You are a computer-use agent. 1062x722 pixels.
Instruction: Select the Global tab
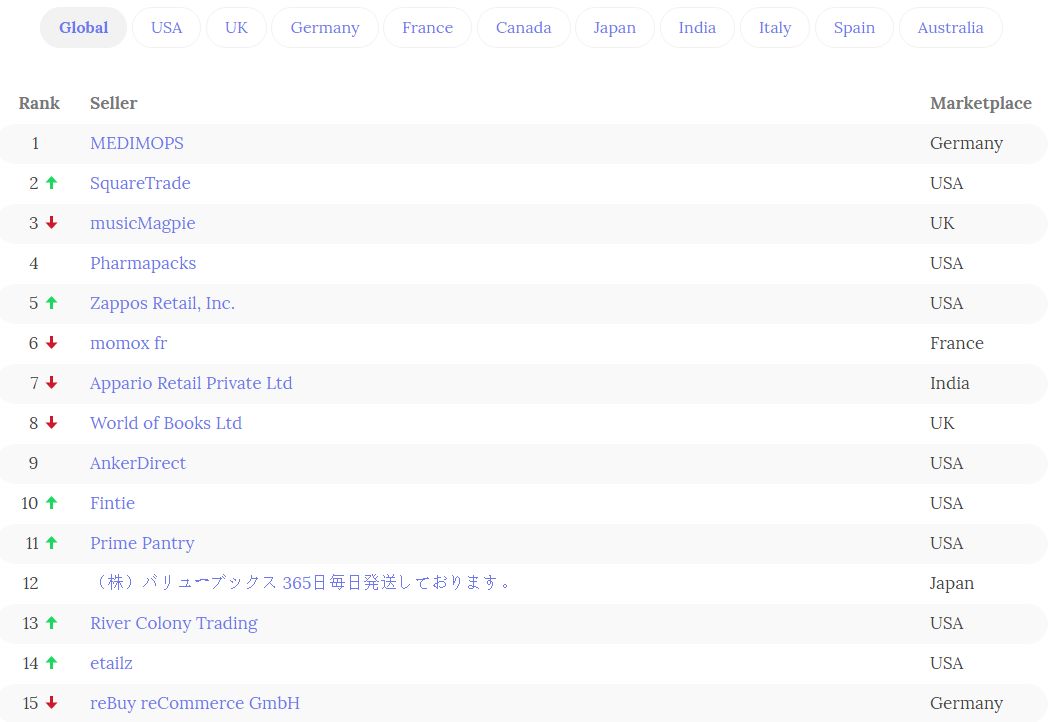[83, 28]
